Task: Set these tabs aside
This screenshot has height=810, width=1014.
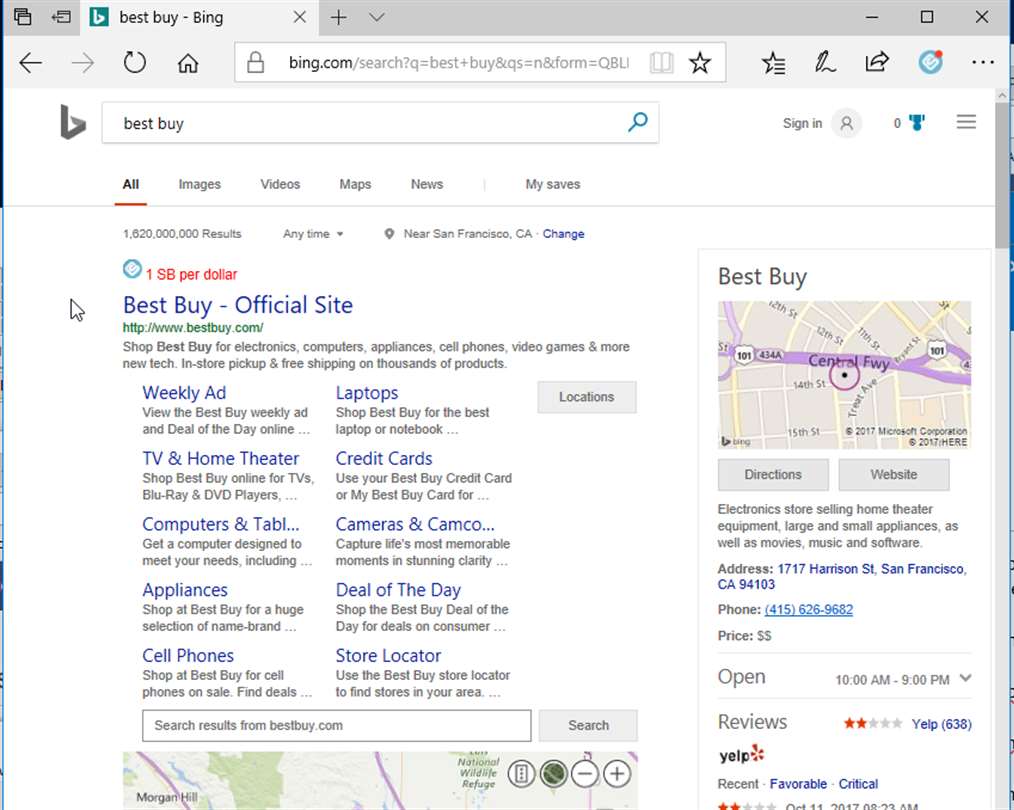Action: (61, 17)
